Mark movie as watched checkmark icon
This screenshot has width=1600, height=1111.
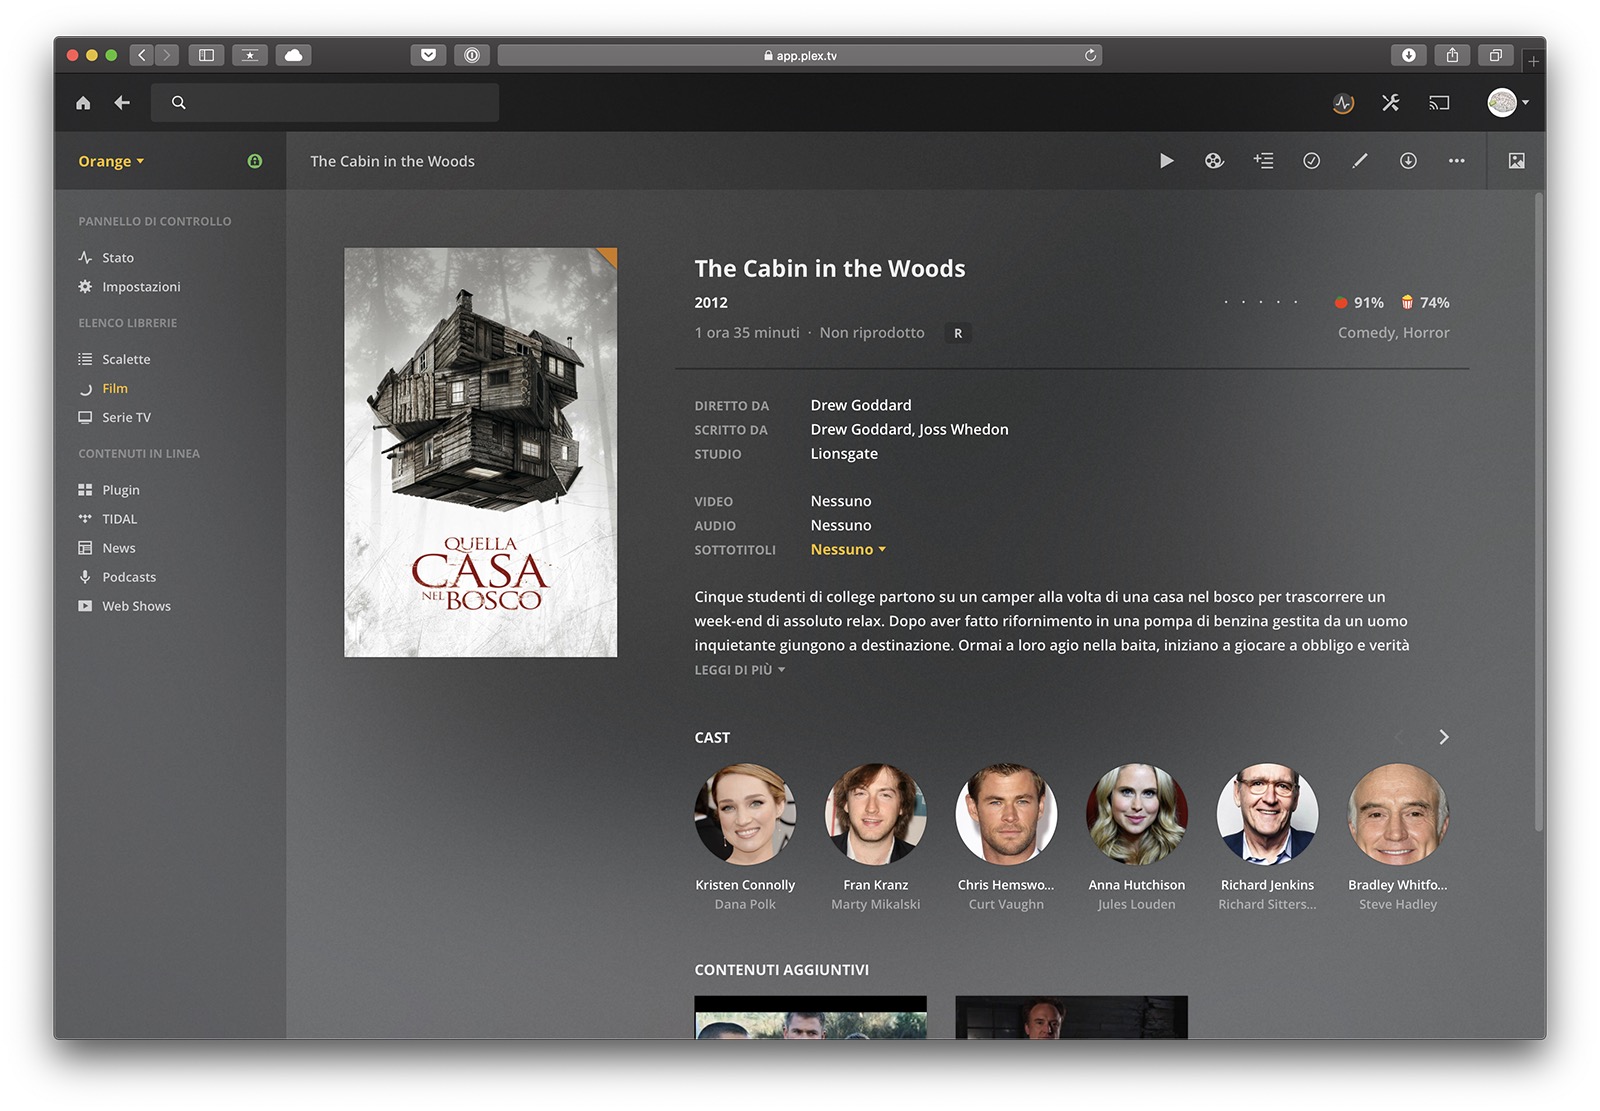1311,161
